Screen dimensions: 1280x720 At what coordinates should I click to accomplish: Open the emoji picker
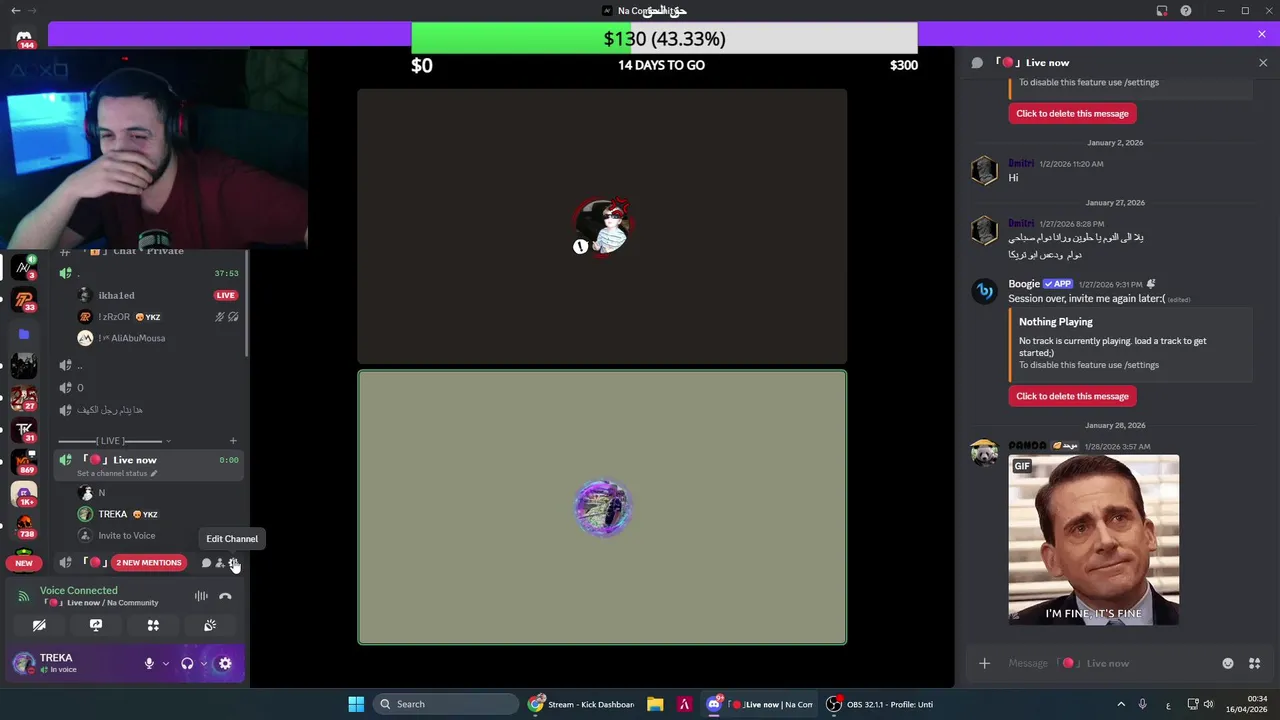coord(1228,663)
